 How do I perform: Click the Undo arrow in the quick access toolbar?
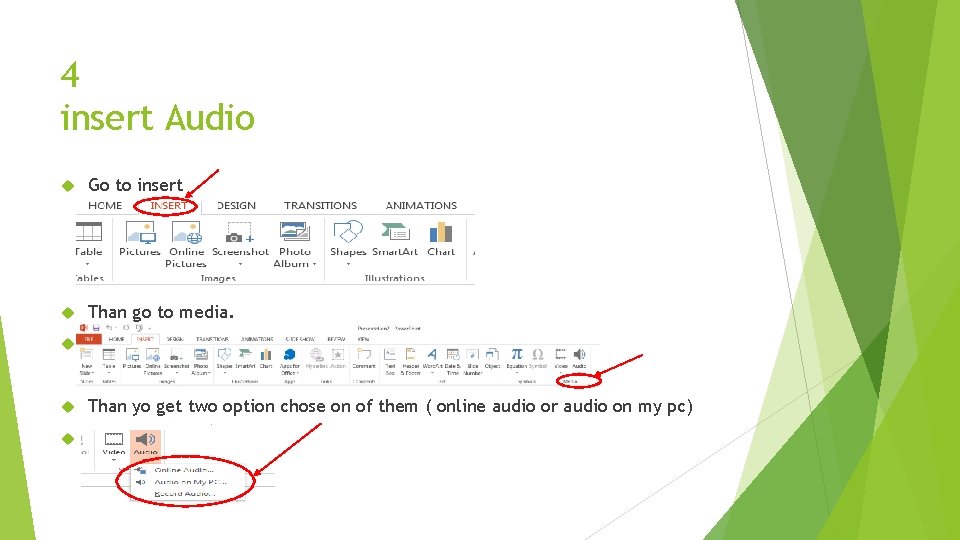click(109, 328)
